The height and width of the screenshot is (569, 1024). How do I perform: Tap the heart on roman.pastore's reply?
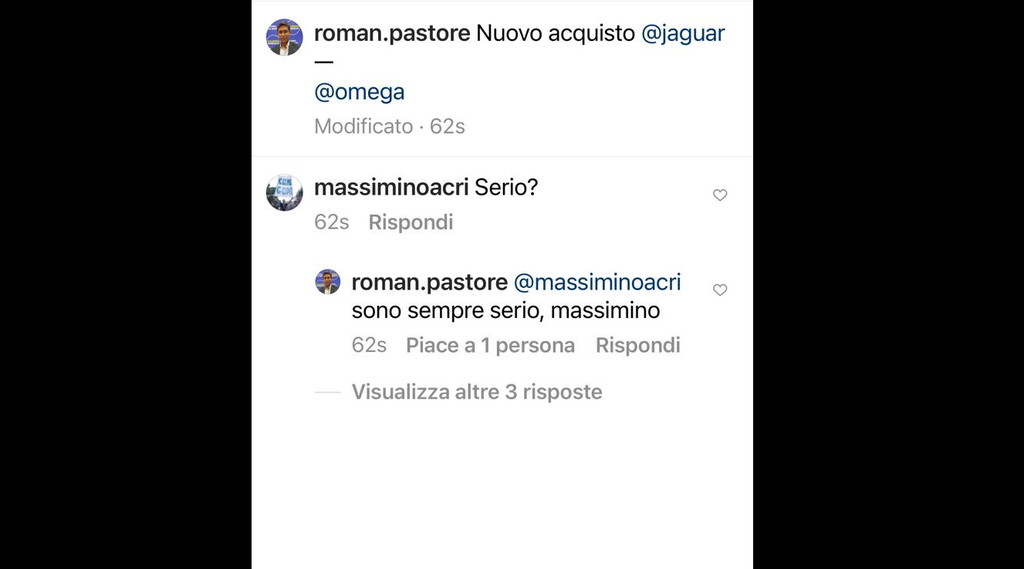tap(720, 290)
